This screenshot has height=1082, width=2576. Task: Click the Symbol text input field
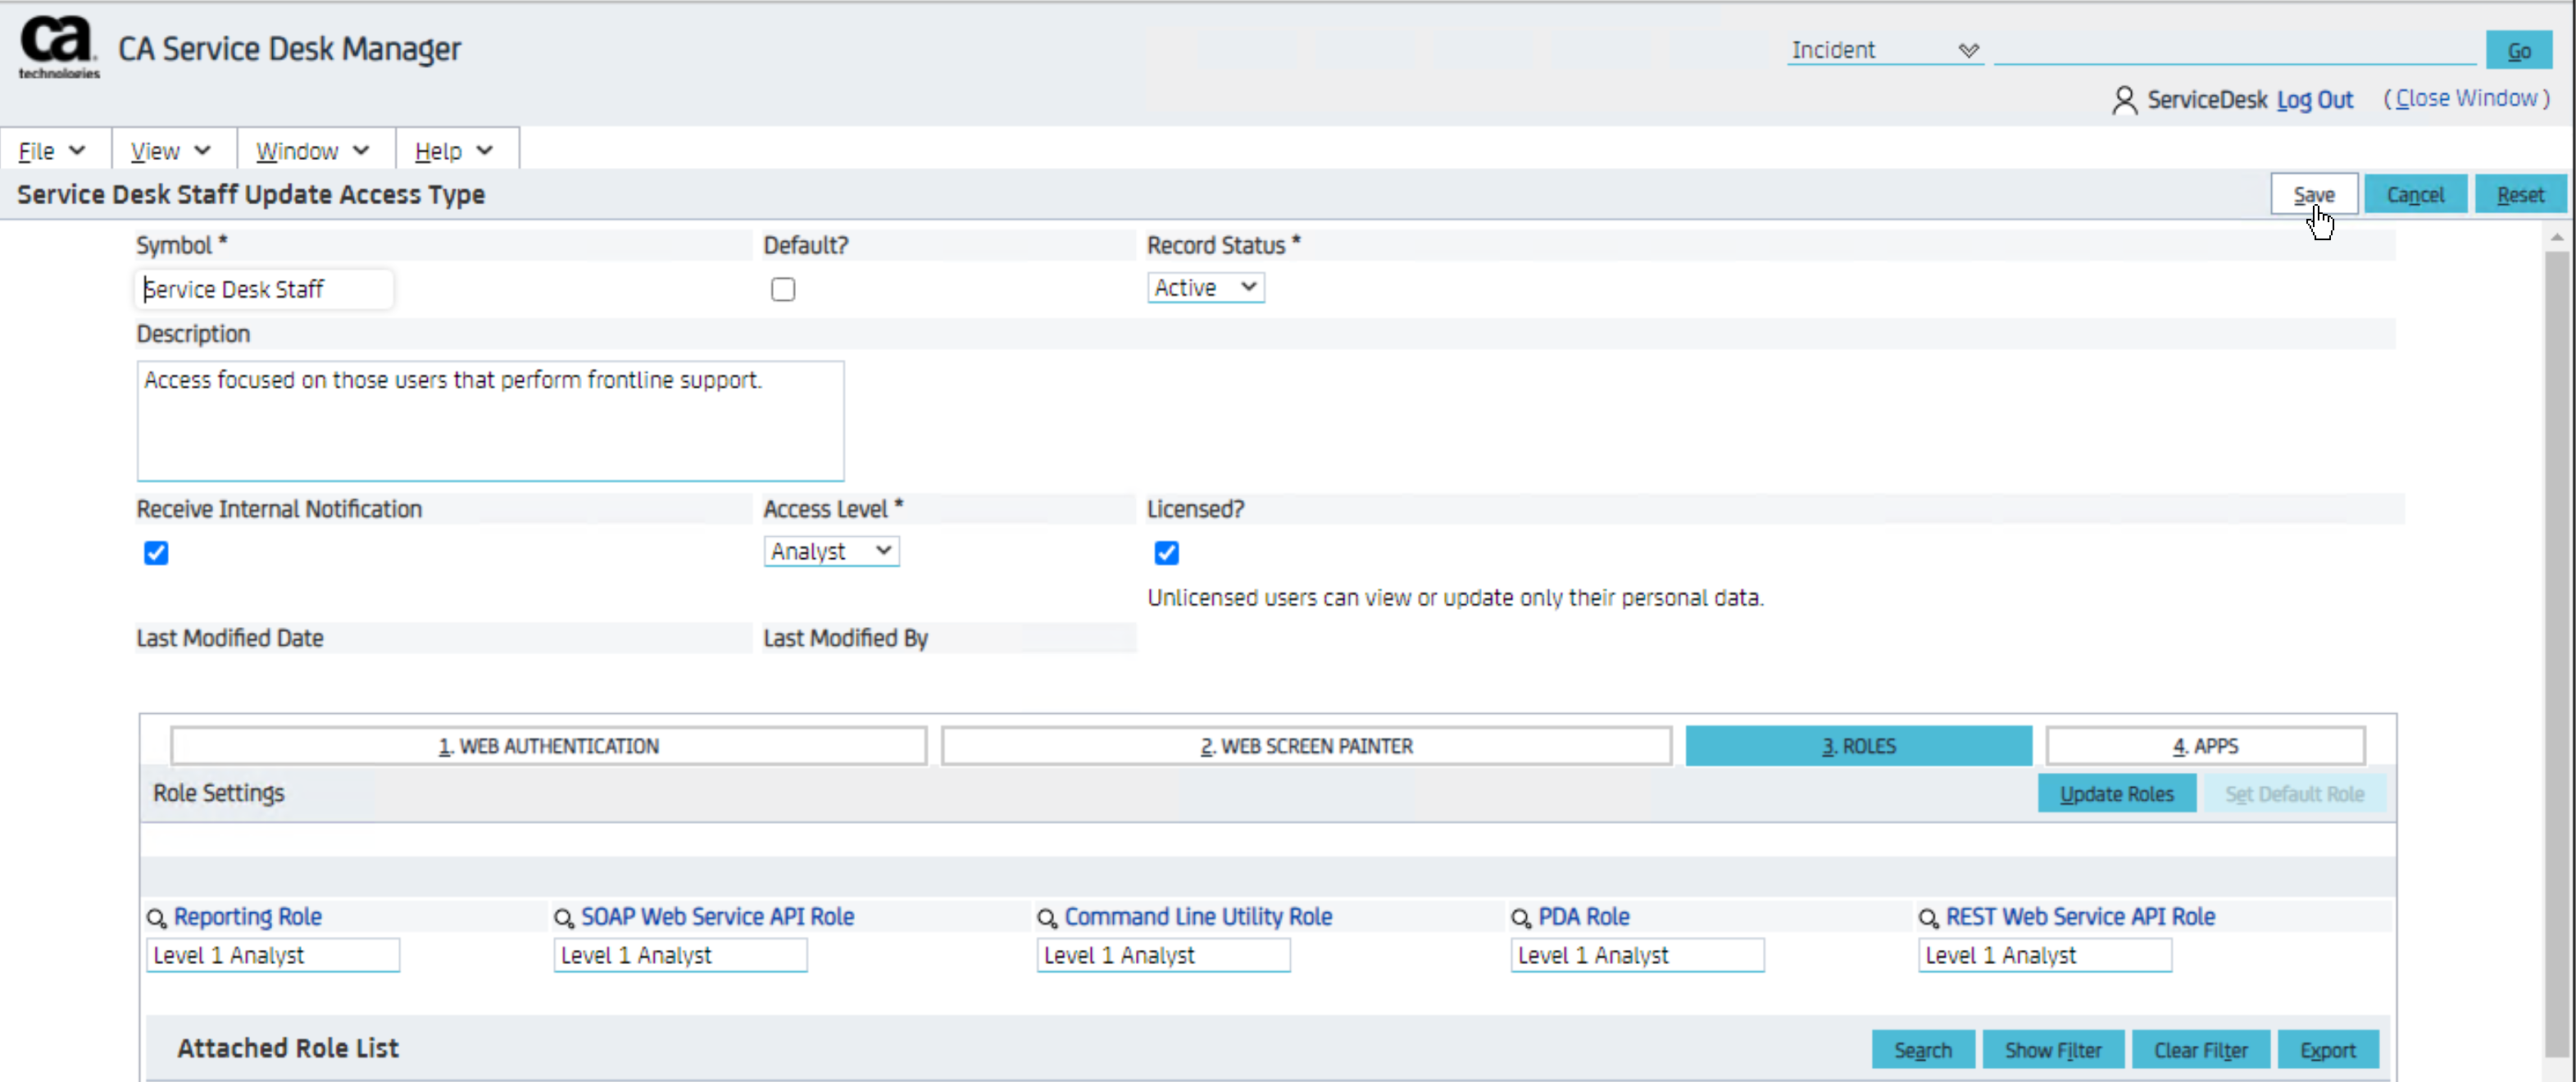tap(264, 289)
